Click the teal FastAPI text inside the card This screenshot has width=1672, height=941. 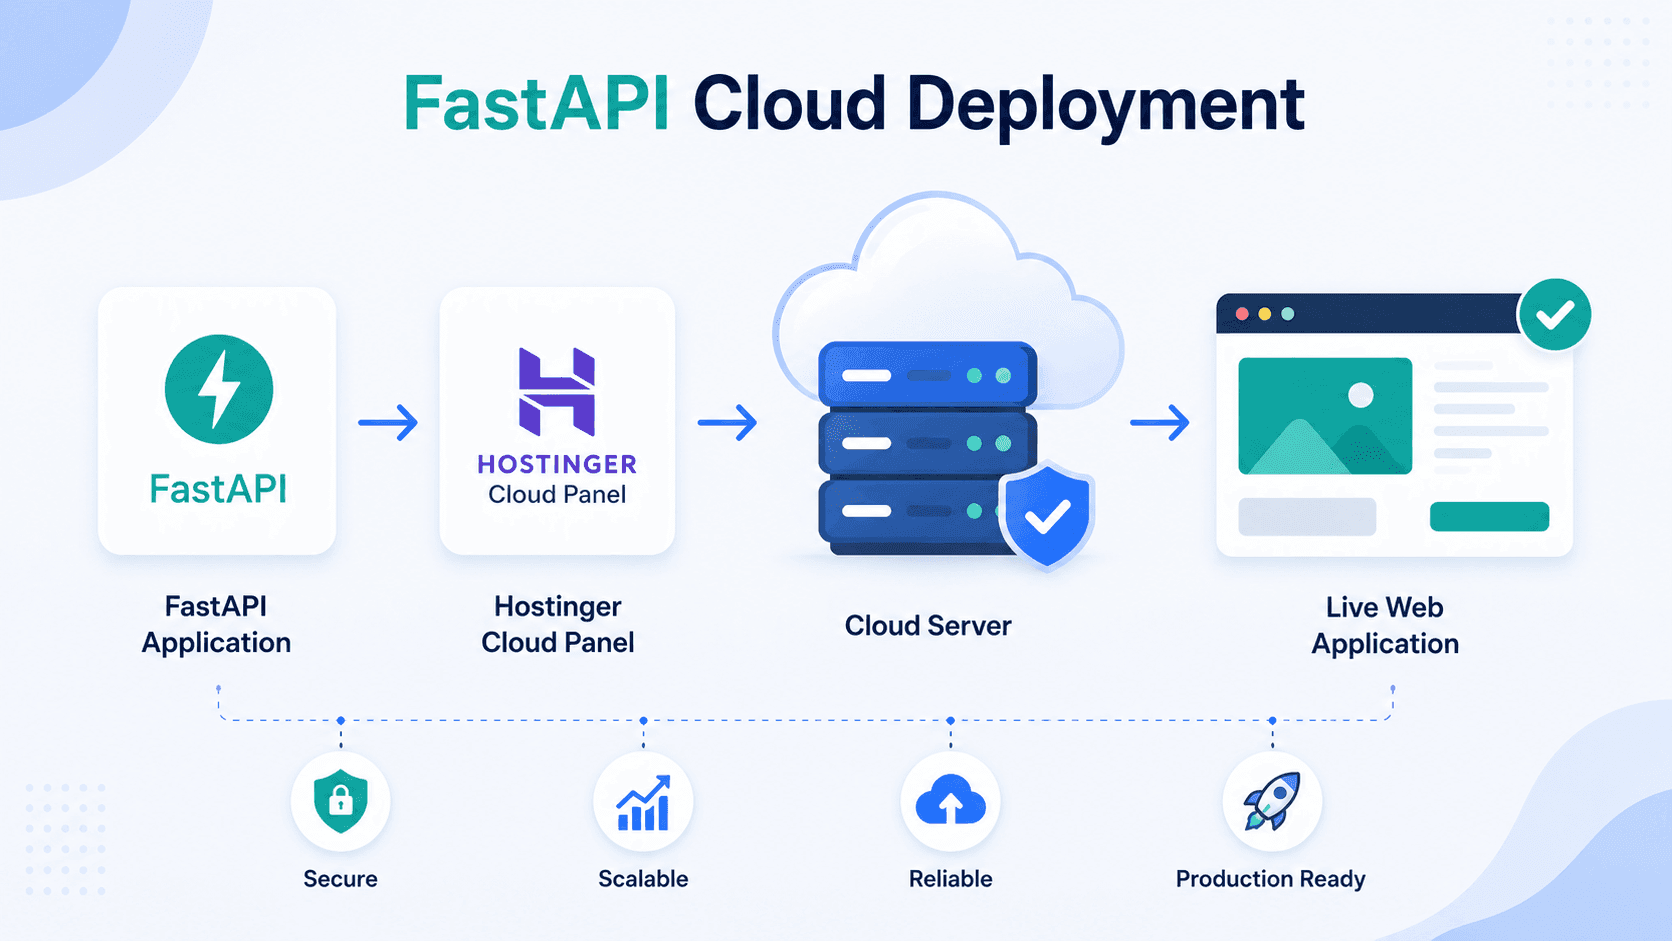coord(218,489)
